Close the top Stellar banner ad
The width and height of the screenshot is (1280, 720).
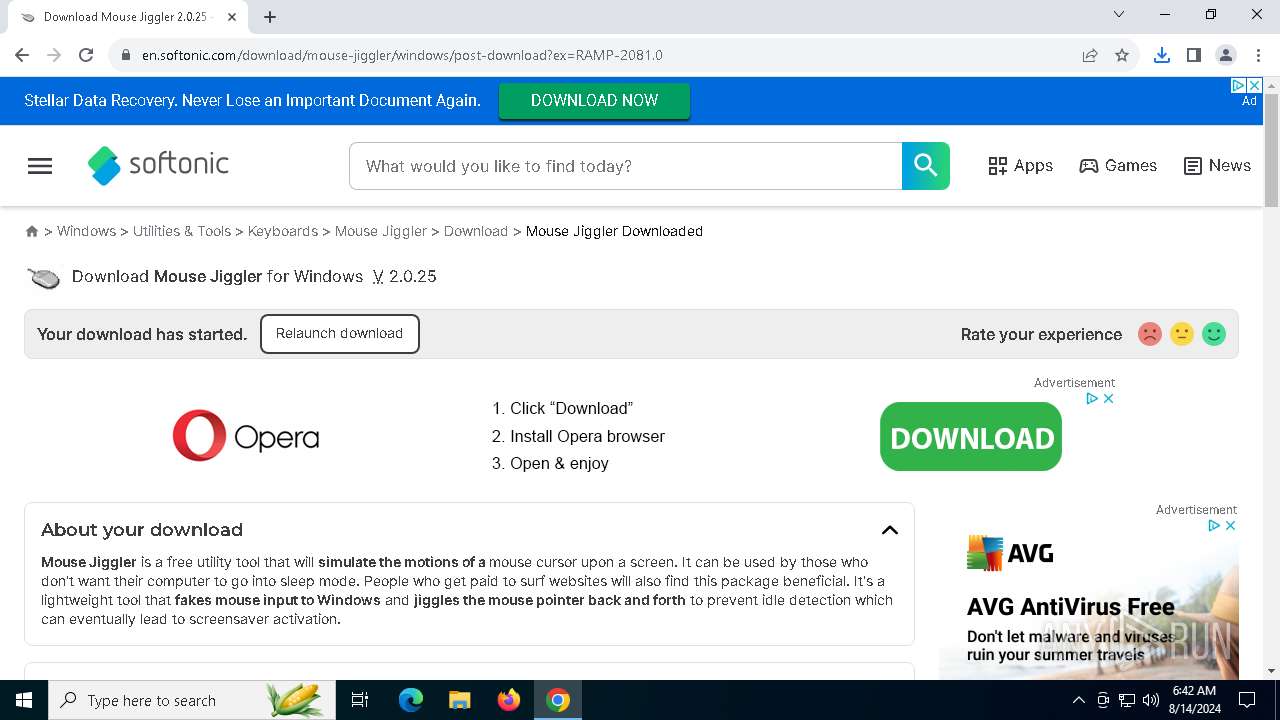click(1255, 86)
